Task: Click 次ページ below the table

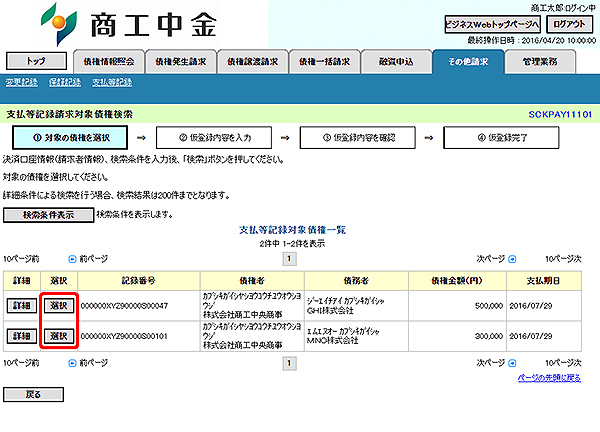Action: 491,363
